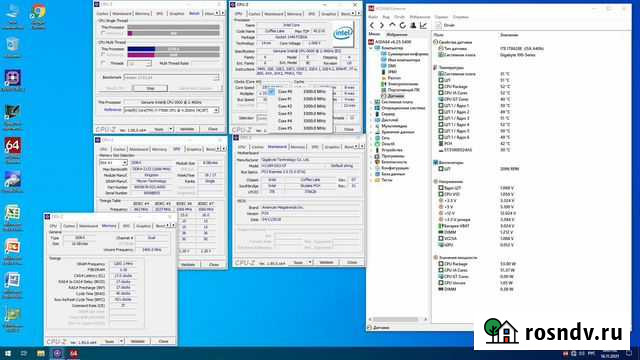Enable the Threads checkbox in CPU-Z Bench
The width and height of the screenshot is (640, 360).
(x=103, y=63)
